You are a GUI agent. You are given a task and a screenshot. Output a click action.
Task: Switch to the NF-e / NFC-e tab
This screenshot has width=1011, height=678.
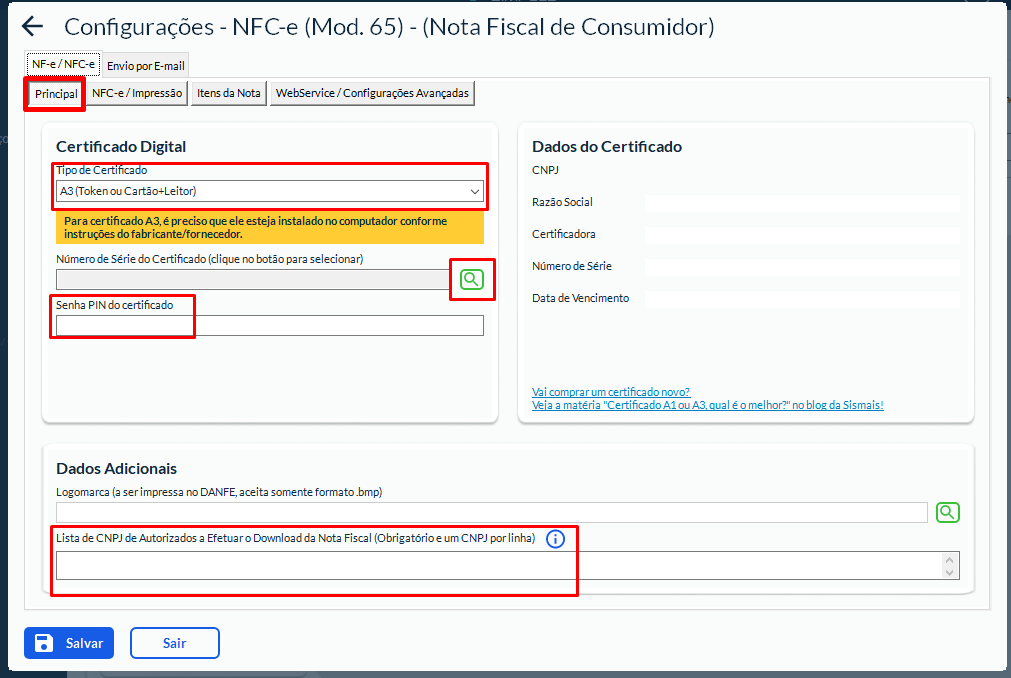click(x=63, y=65)
